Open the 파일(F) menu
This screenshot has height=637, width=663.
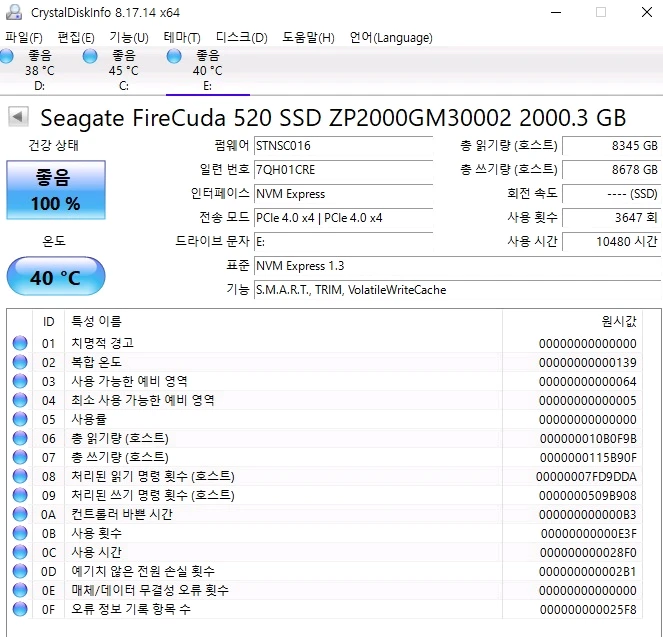[x=24, y=38]
